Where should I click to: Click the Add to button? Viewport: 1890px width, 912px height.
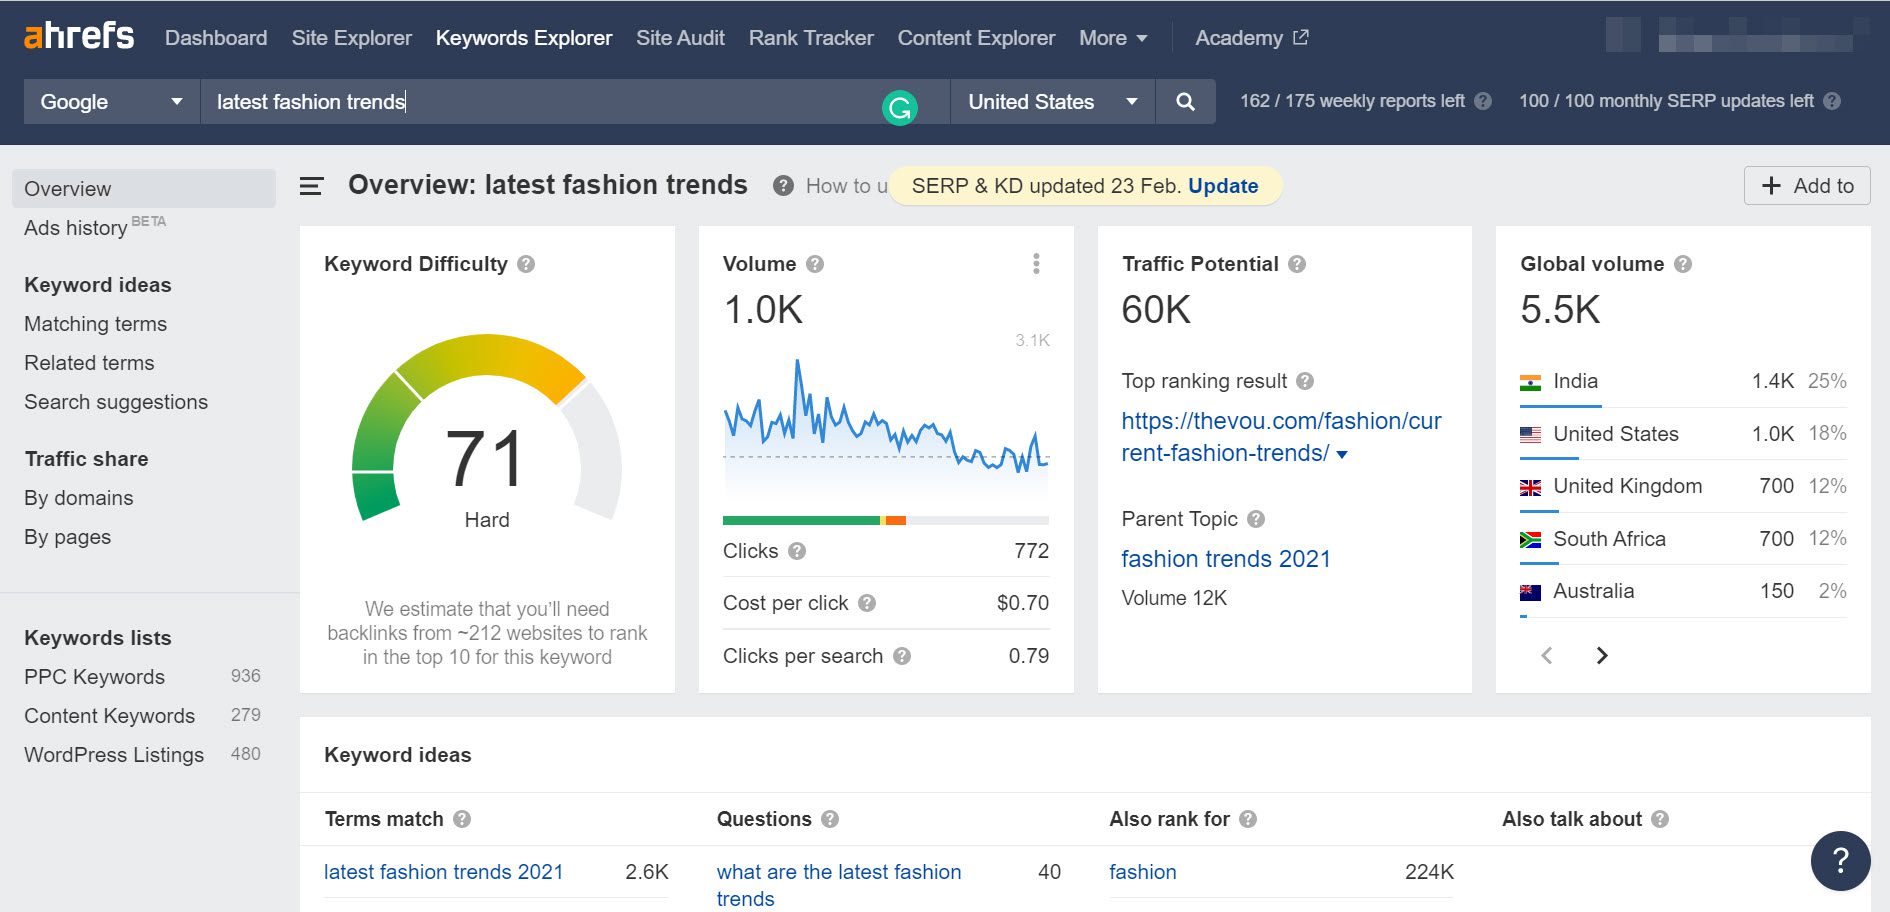1807,186
